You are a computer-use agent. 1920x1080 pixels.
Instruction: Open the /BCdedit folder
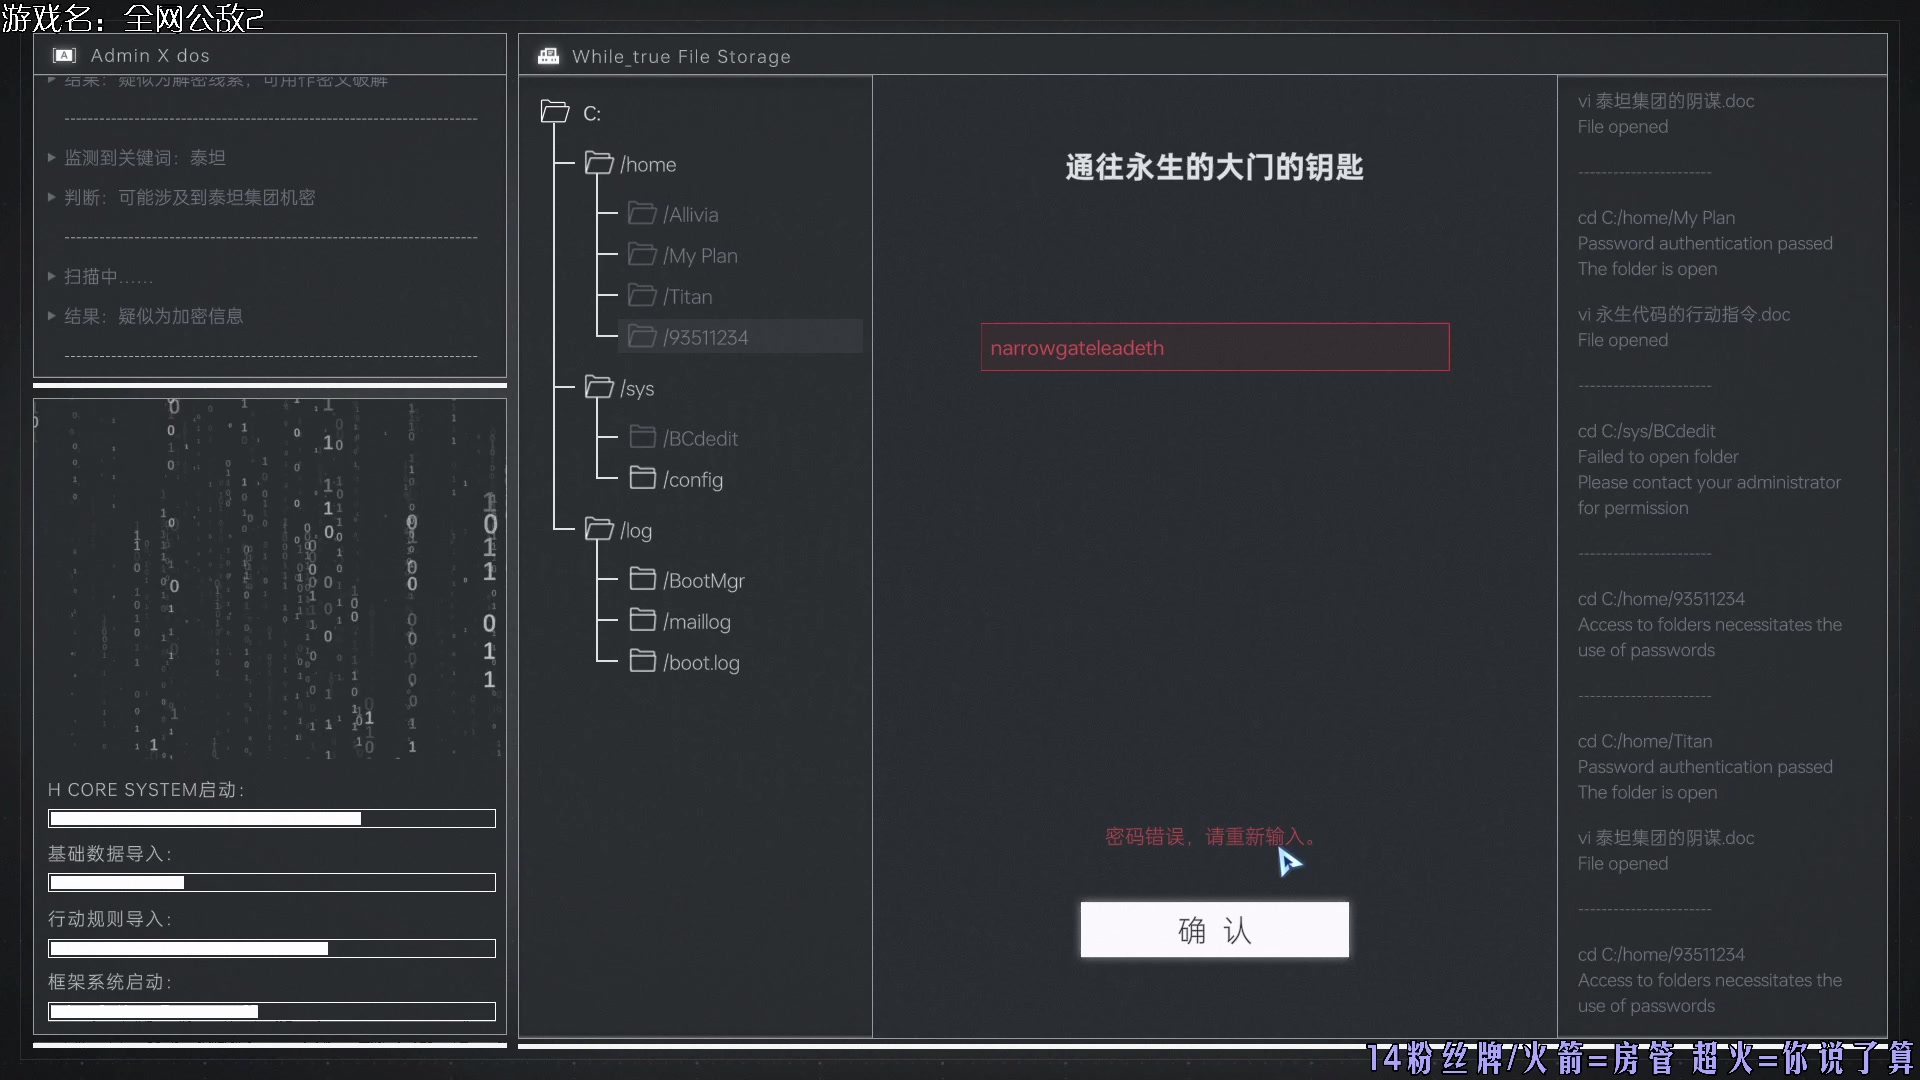700,438
